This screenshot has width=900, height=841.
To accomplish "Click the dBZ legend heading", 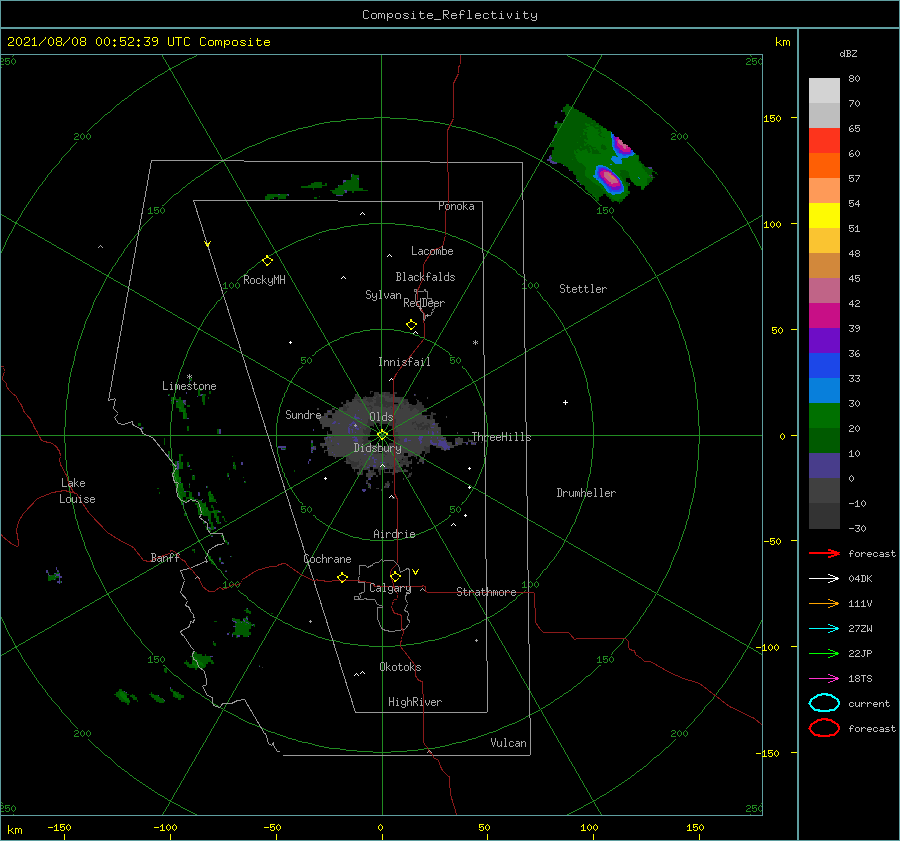I will [848, 53].
